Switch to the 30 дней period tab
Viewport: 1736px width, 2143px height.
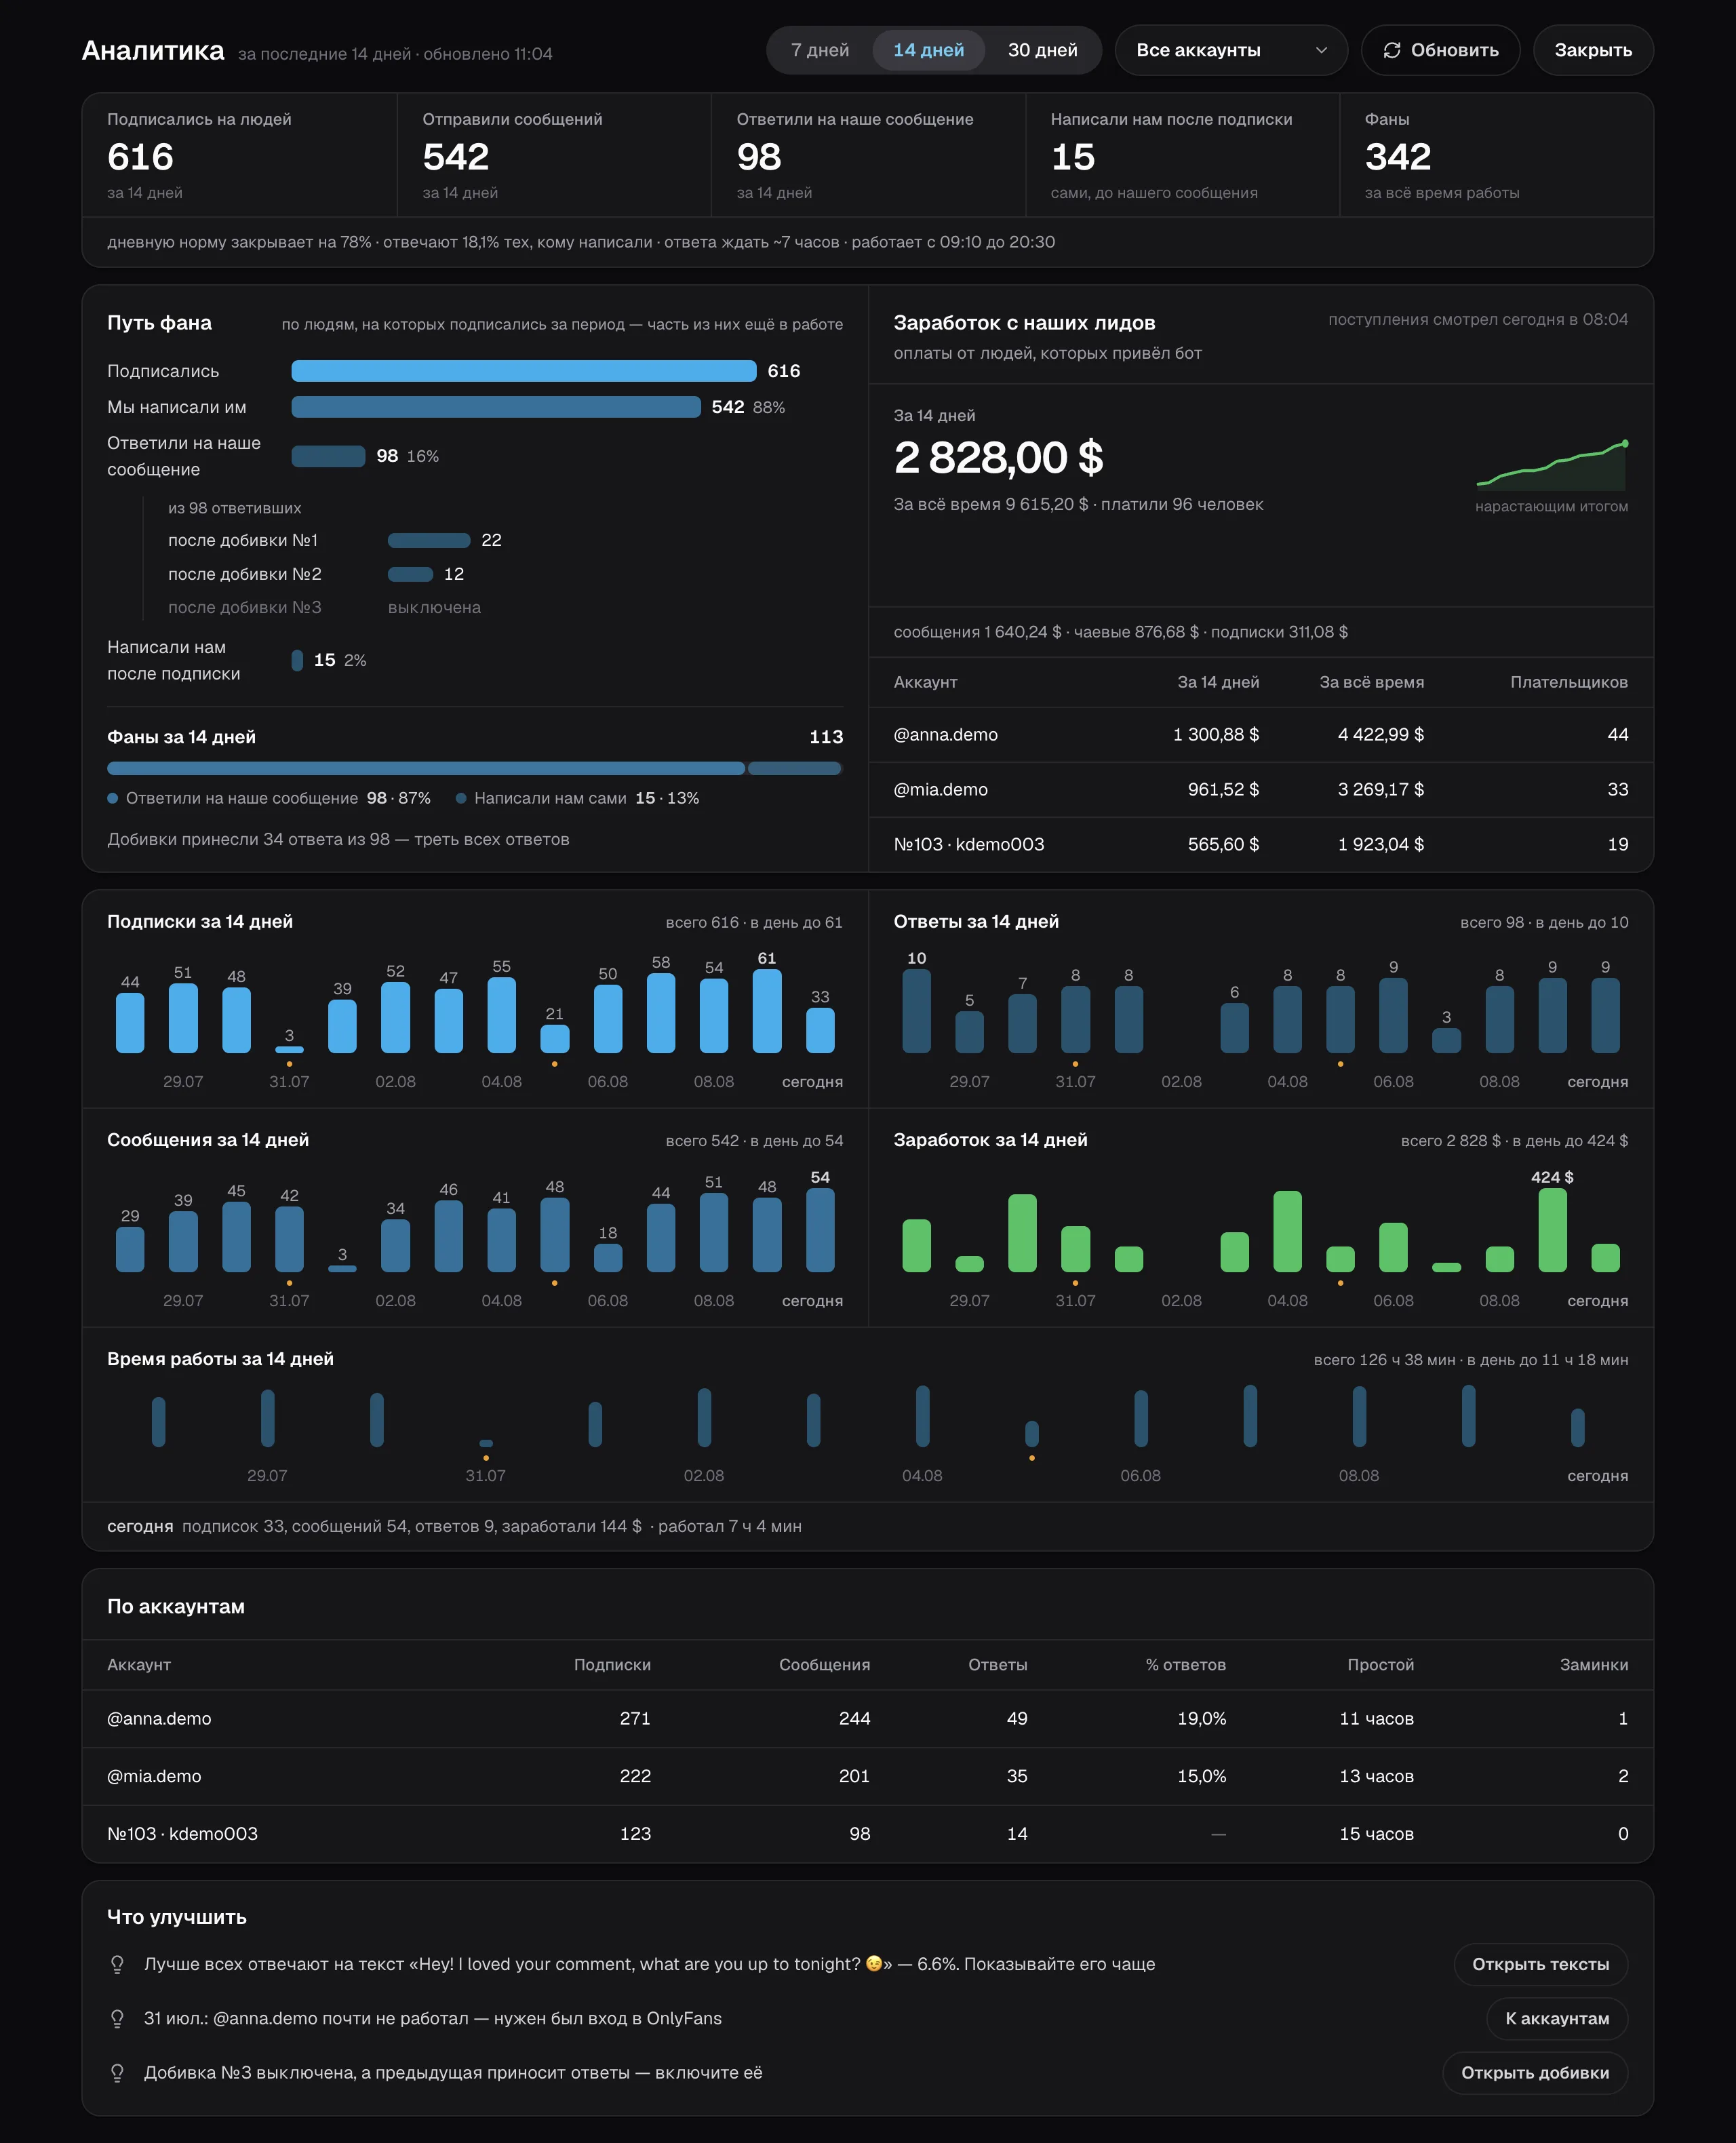tap(1042, 50)
